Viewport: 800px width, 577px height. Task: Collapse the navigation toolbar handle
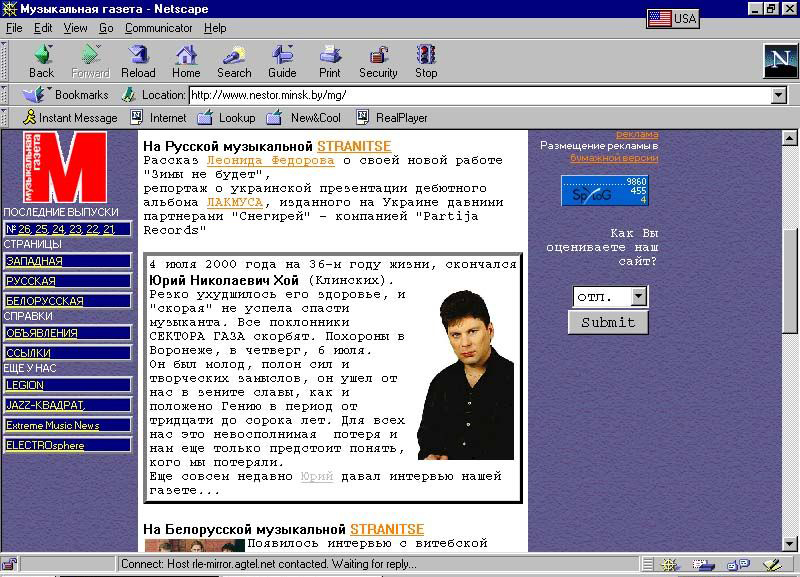(x=4, y=60)
